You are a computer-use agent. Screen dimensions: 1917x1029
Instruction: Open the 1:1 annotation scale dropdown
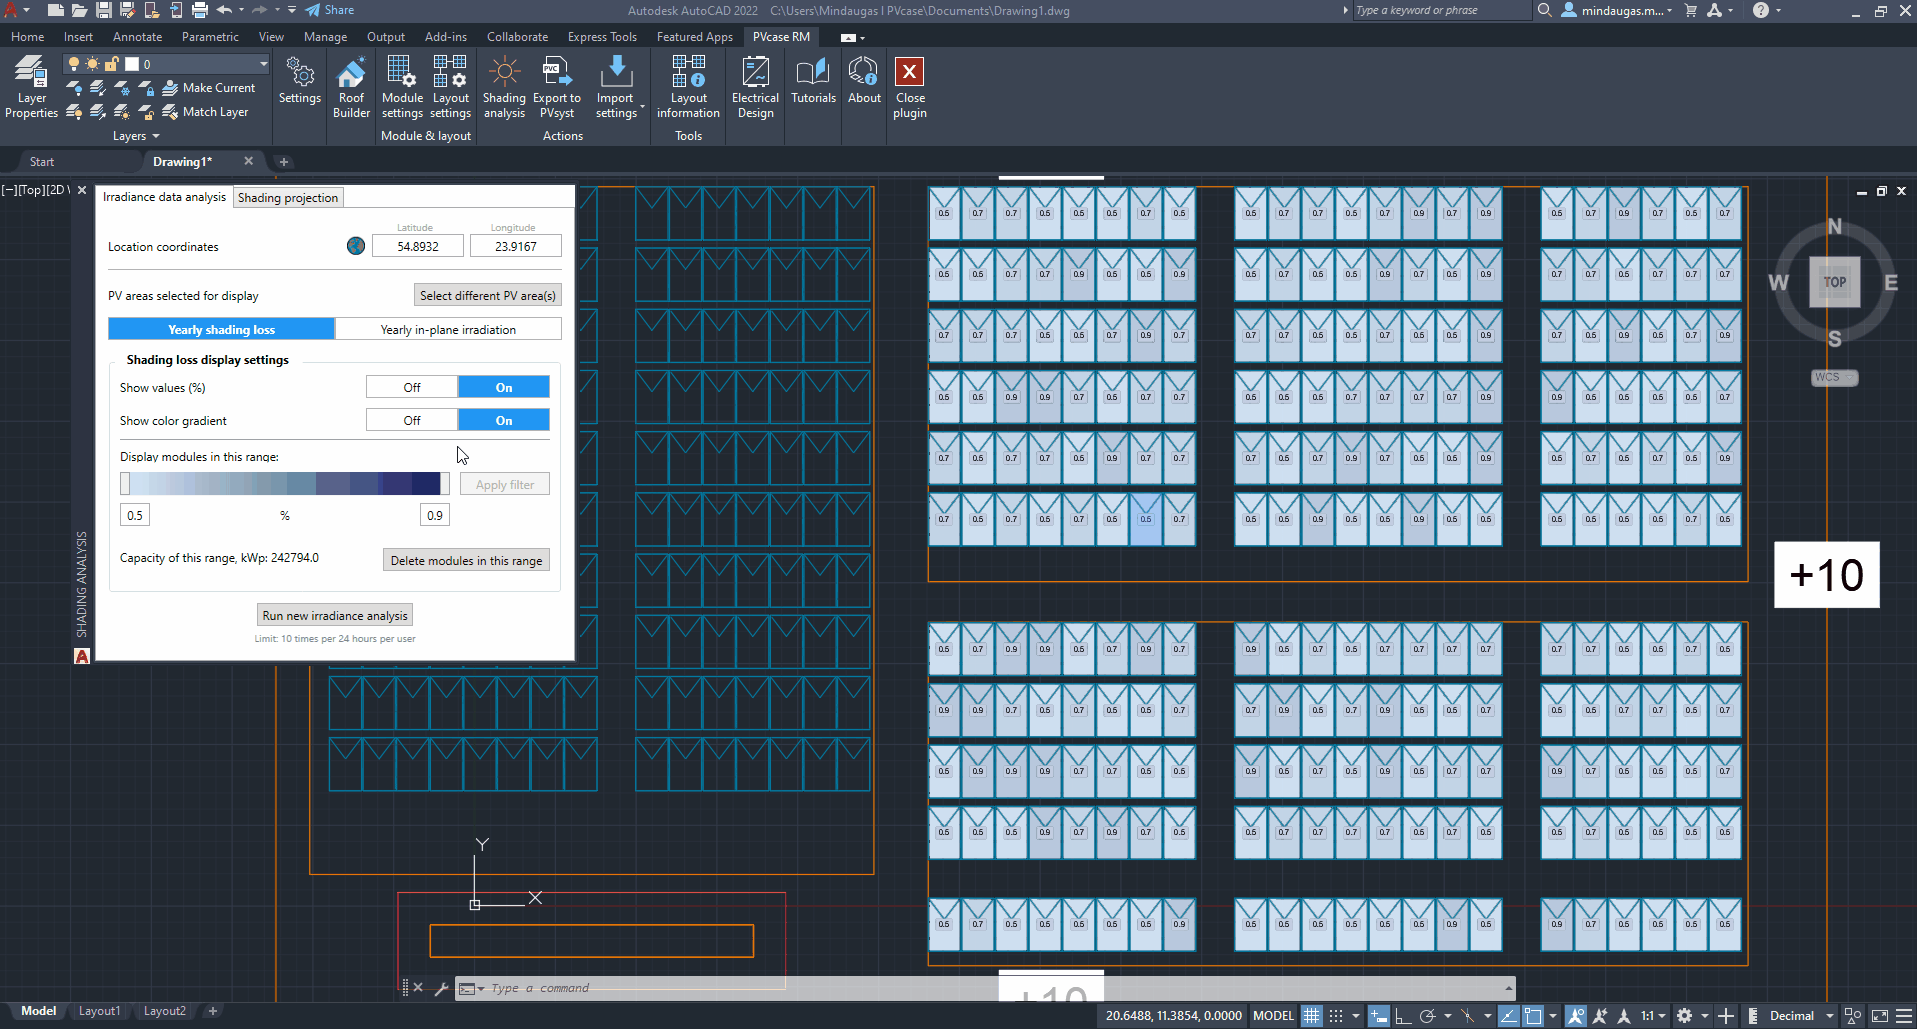[1653, 1016]
